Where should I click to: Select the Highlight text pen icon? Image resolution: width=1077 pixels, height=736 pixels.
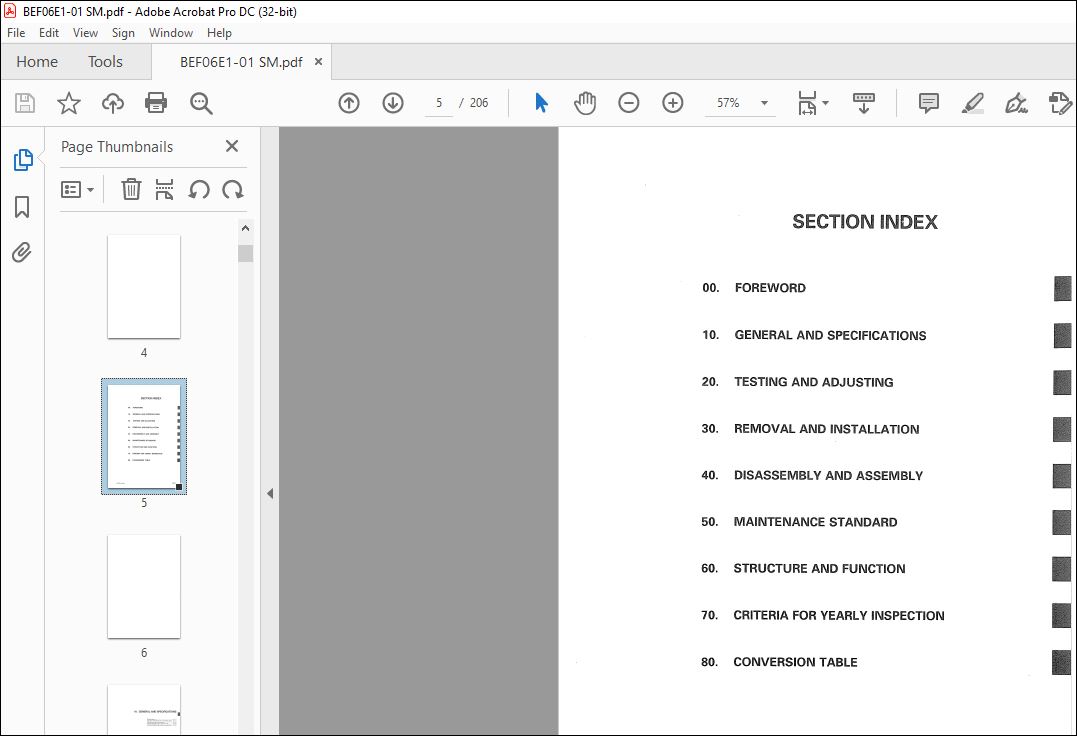pos(973,103)
